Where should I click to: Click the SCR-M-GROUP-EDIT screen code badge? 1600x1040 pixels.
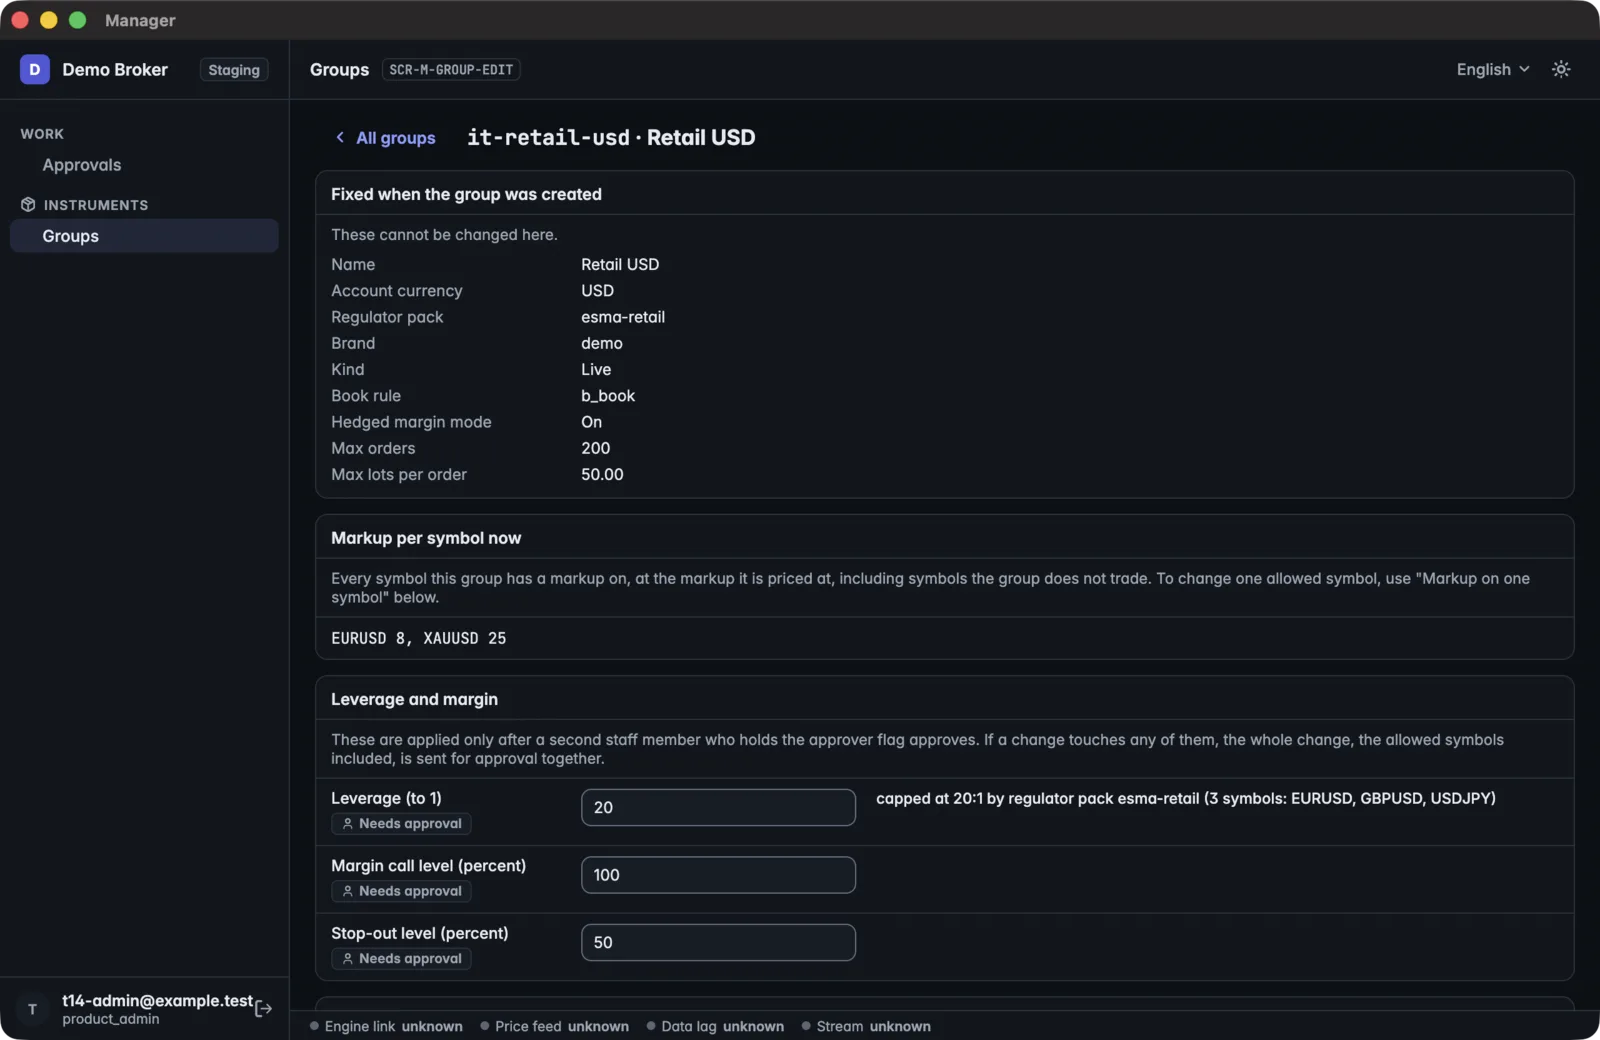pyautogui.click(x=451, y=70)
